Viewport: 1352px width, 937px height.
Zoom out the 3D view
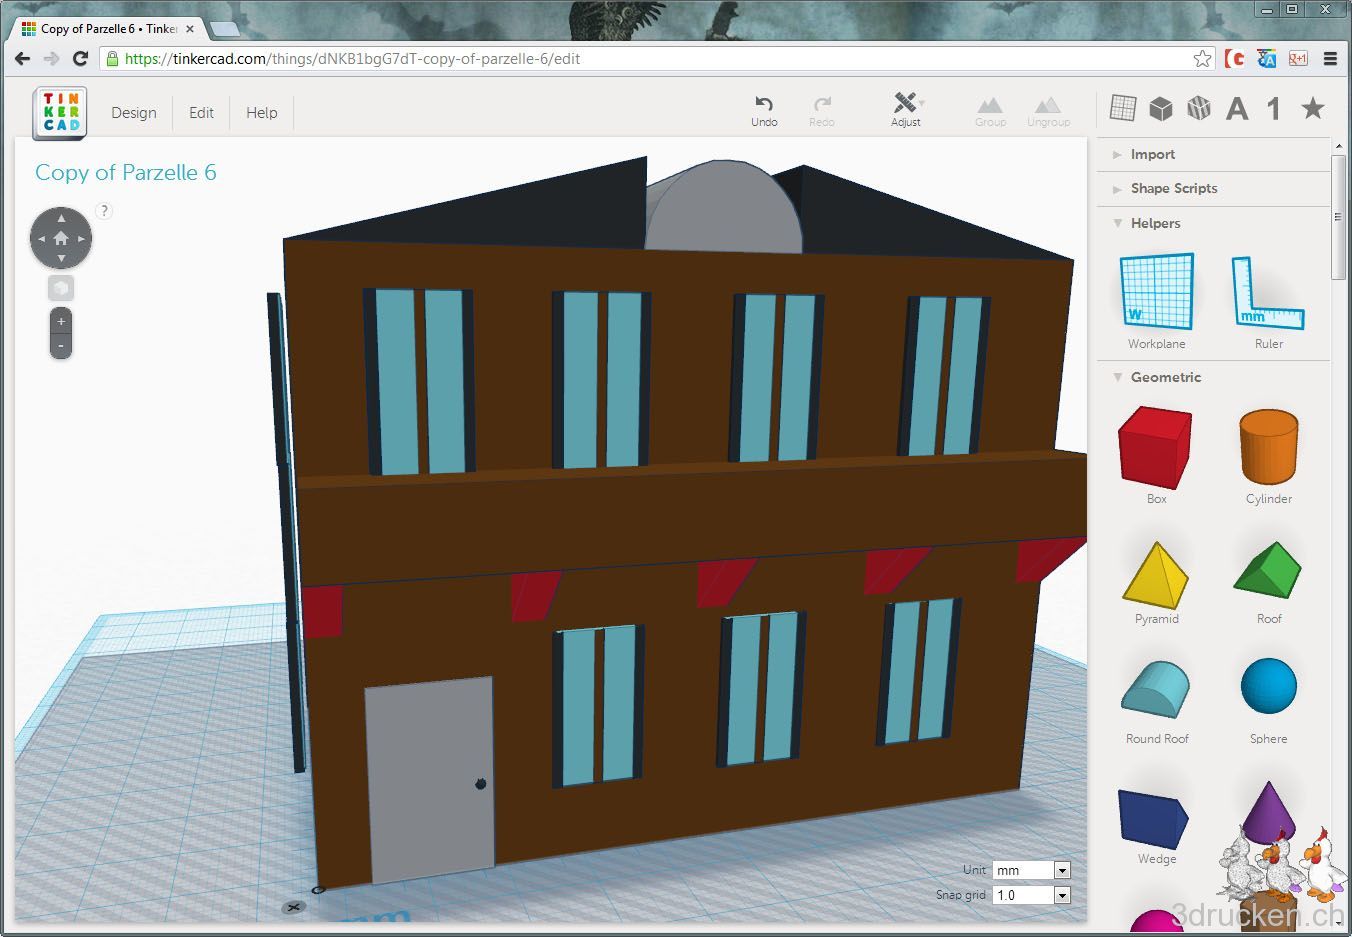[61, 346]
